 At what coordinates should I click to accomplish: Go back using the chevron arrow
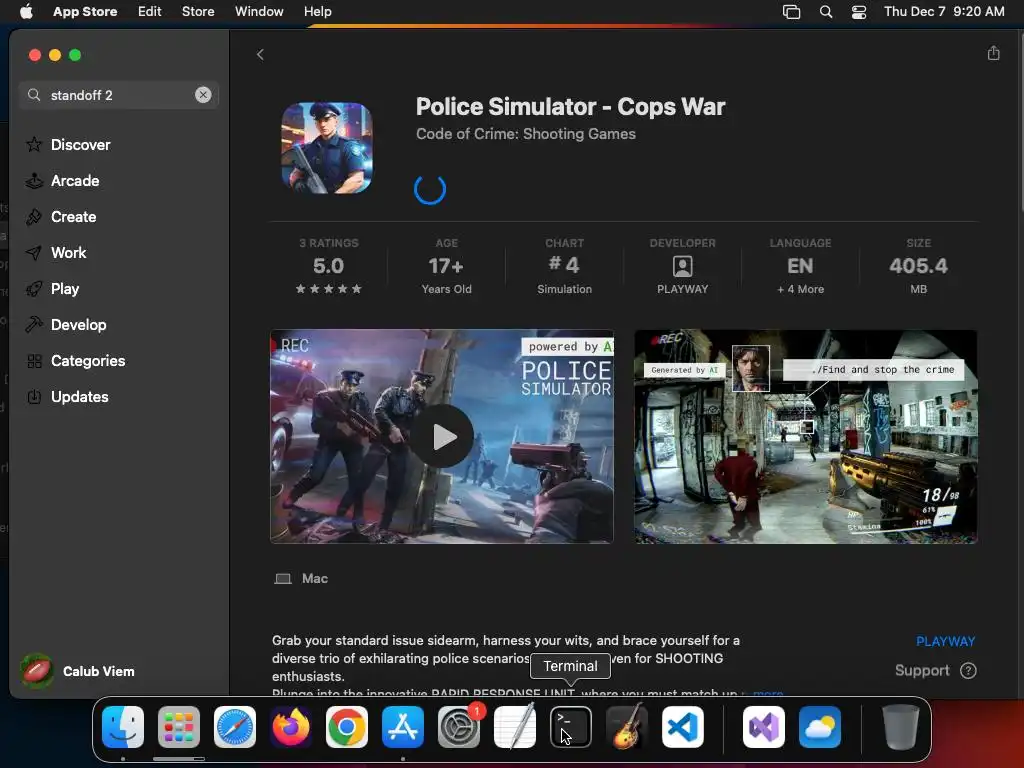pyautogui.click(x=260, y=55)
